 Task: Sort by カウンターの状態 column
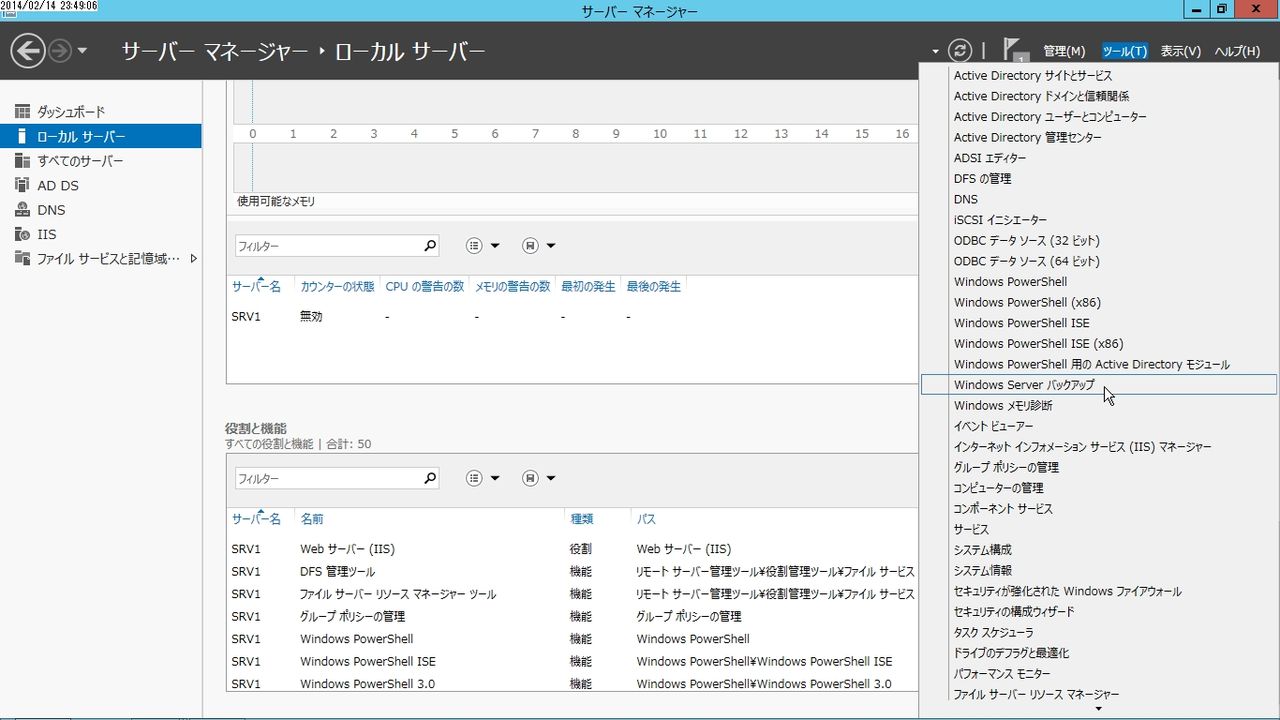[338, 287]
